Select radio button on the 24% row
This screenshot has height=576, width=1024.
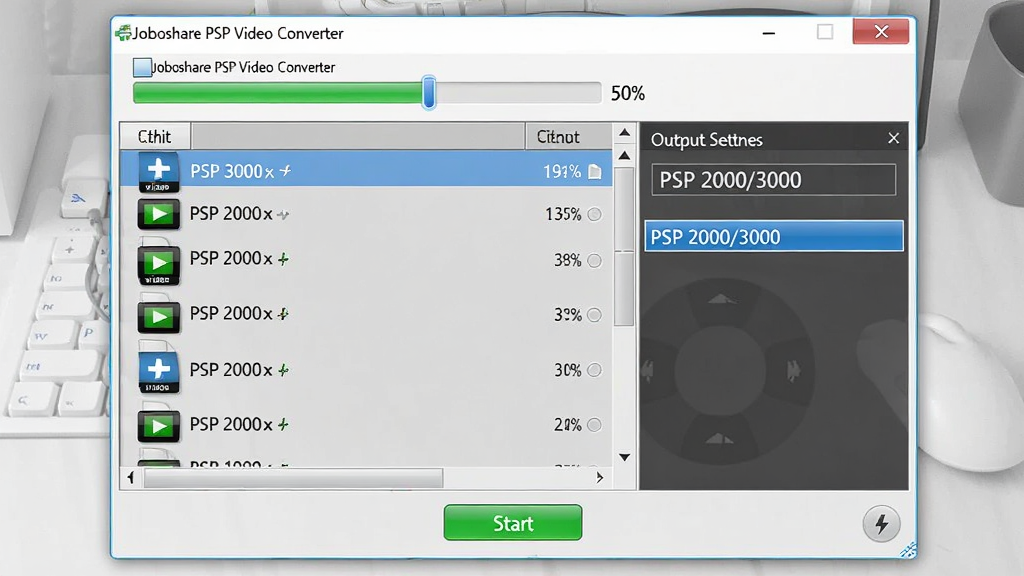[594, 425]
